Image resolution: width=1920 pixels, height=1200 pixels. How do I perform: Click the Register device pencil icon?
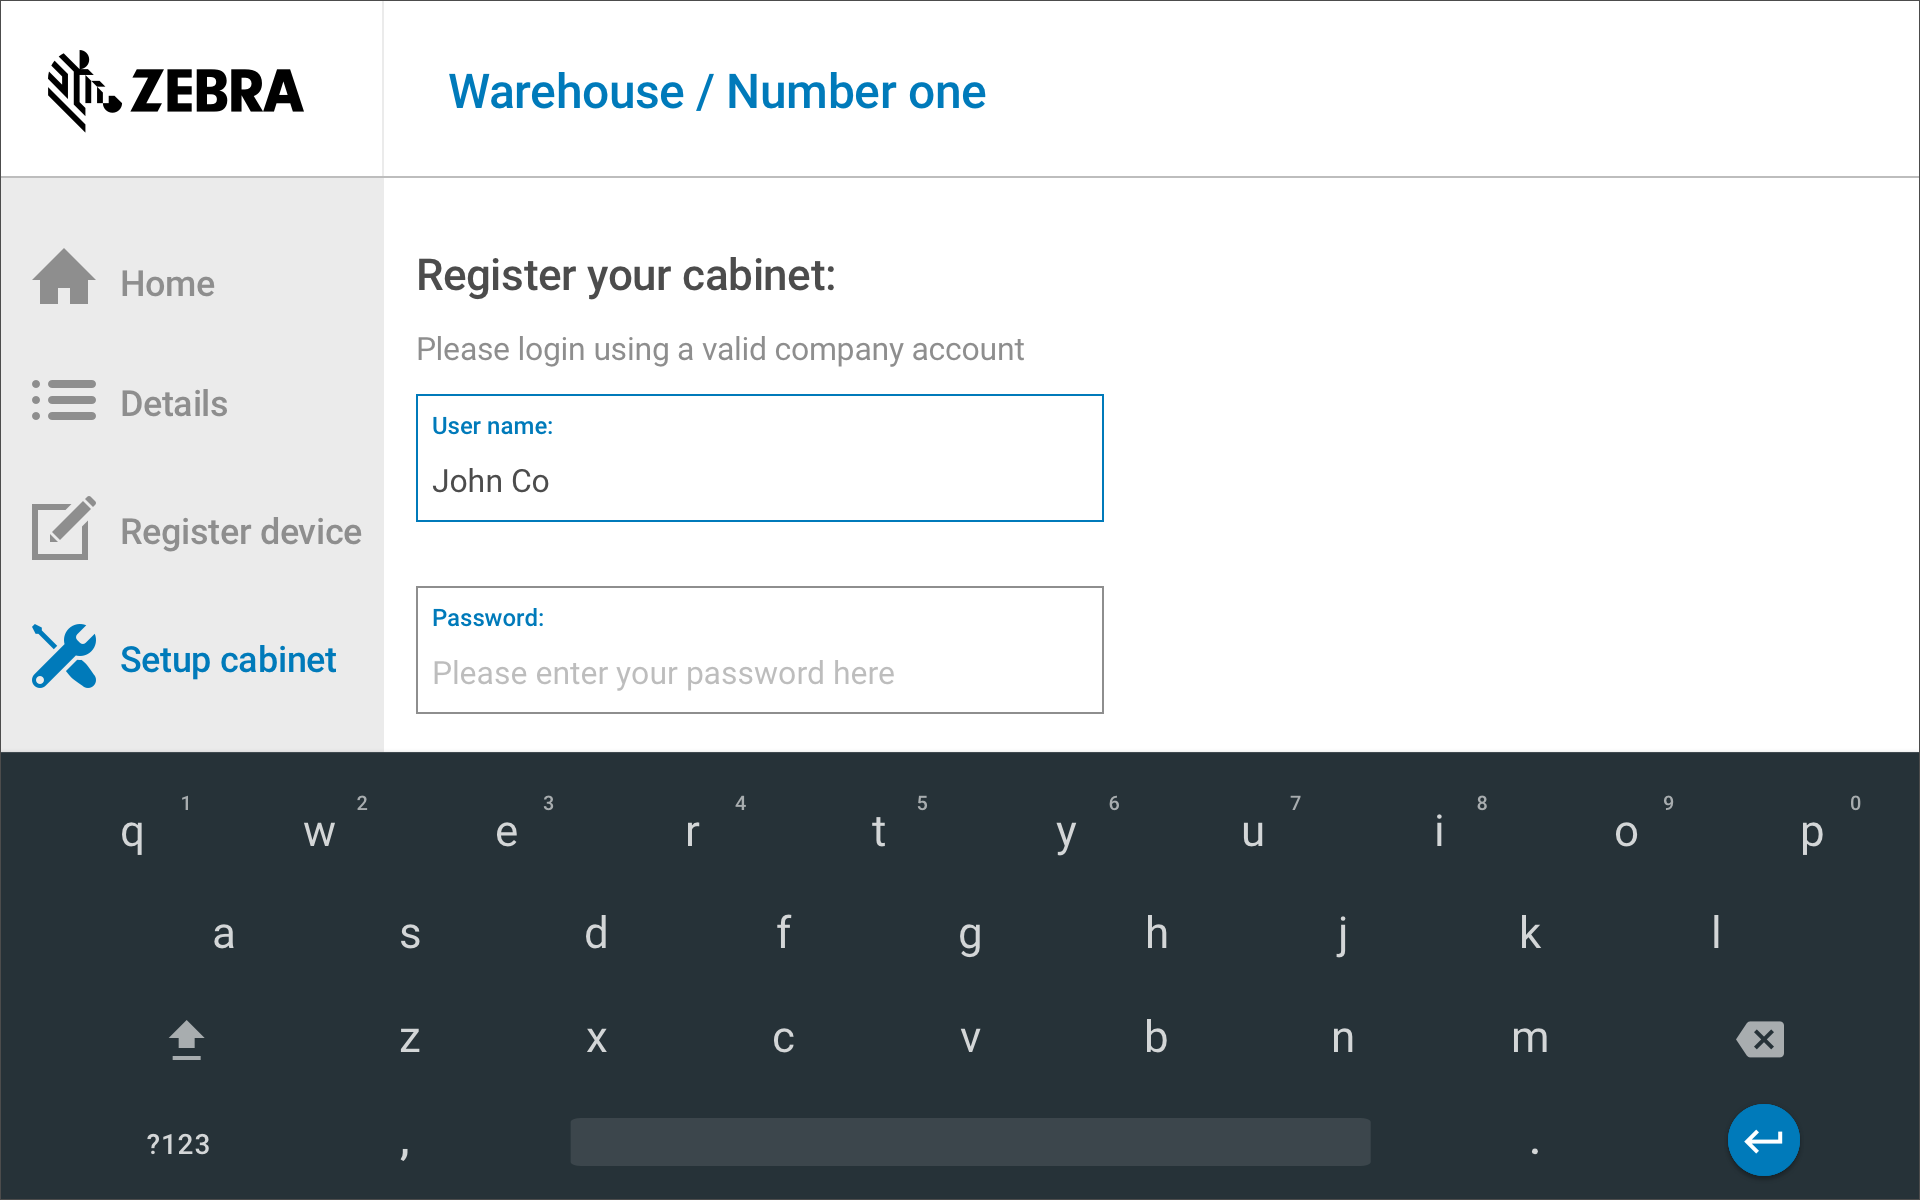point(64,529)
